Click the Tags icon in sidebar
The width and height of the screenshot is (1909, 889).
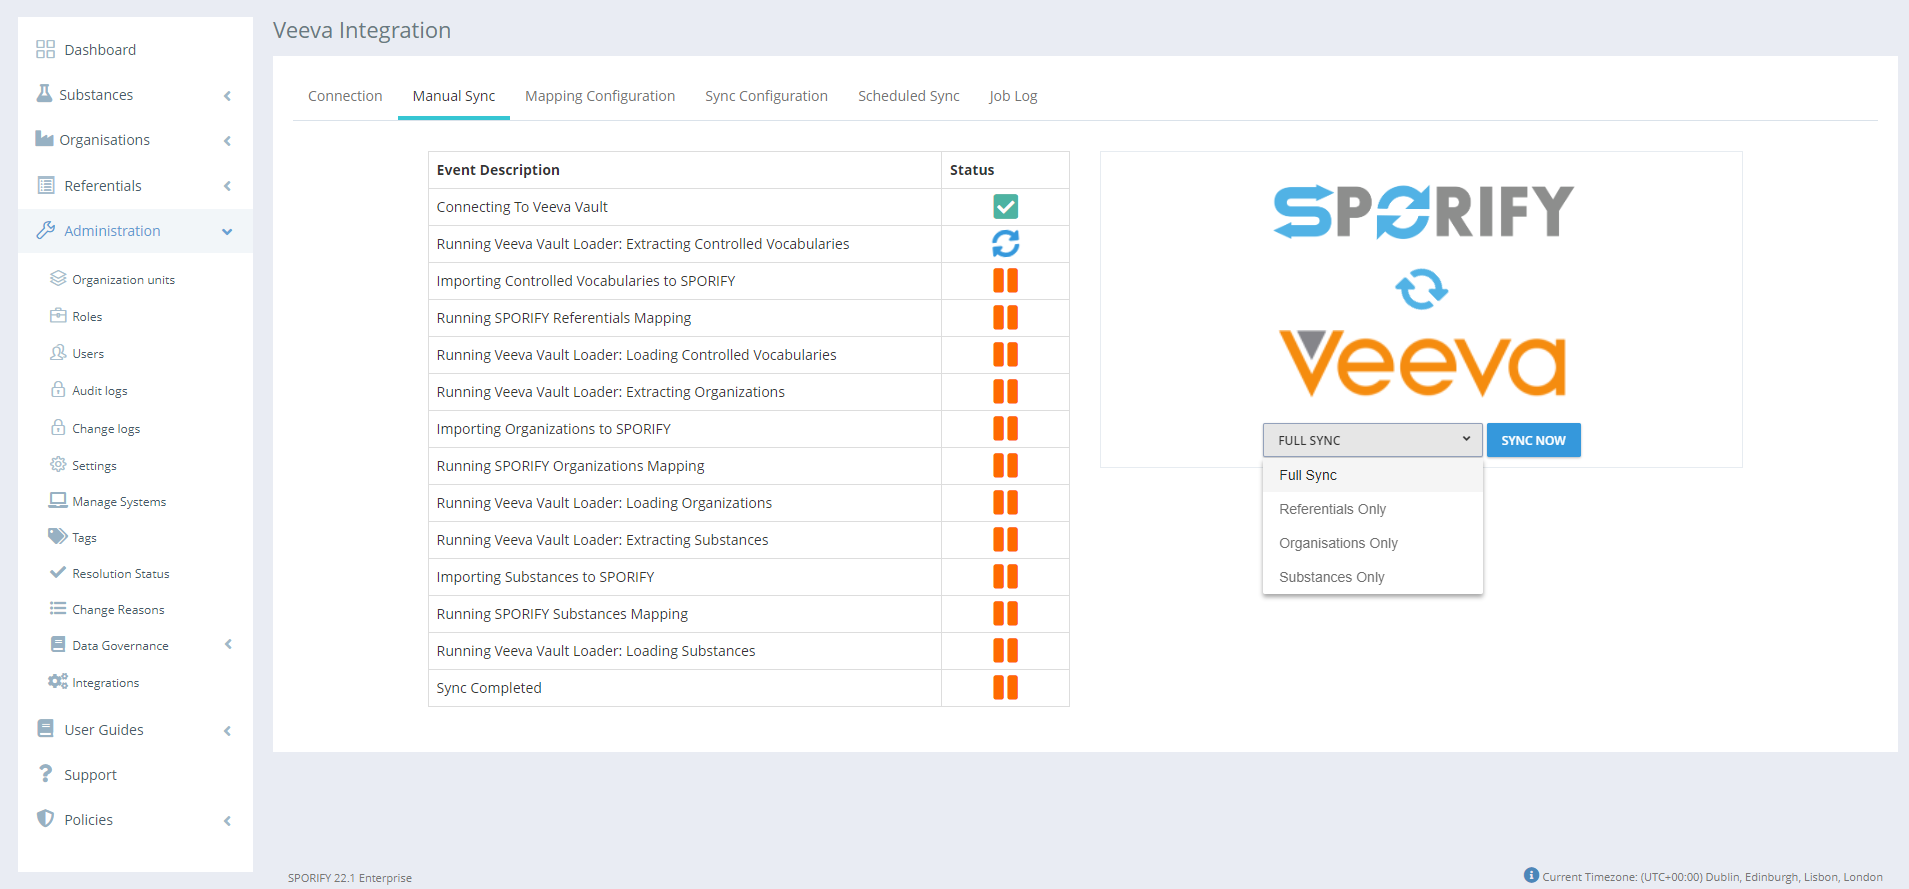[58, 537]
